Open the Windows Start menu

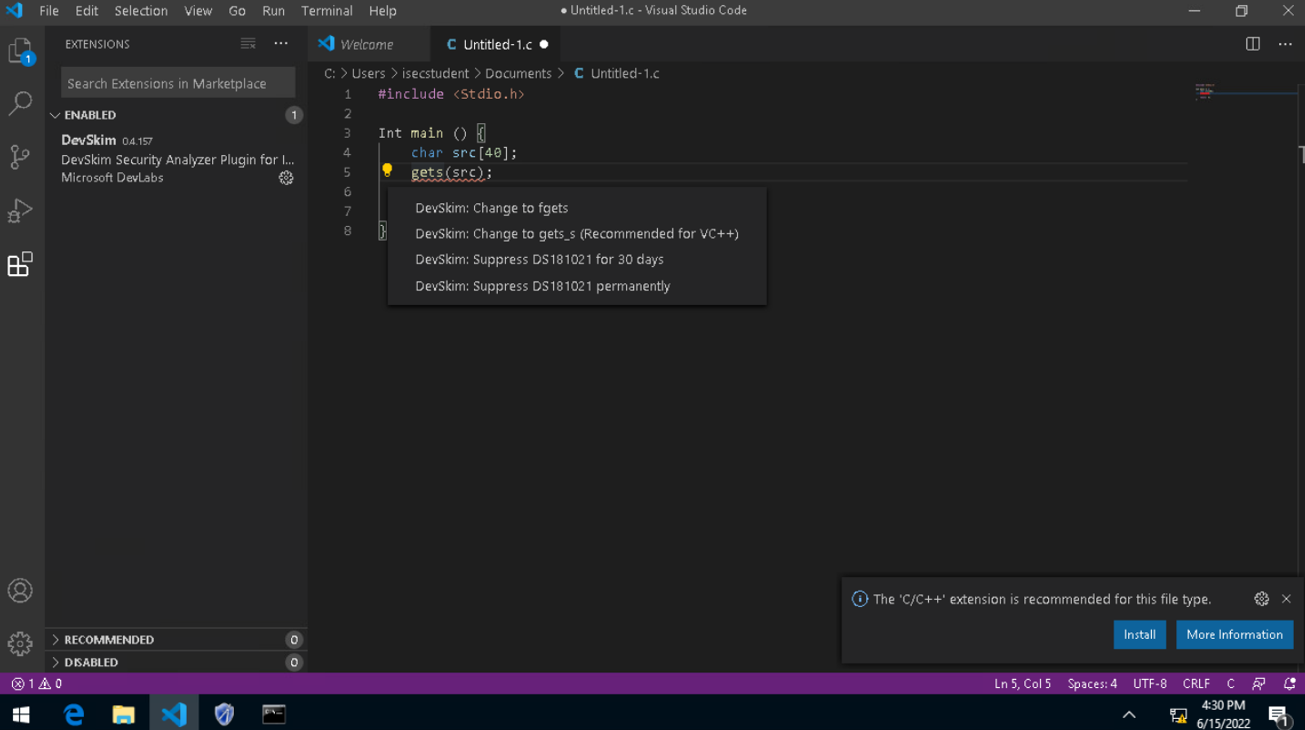[21, 714]
